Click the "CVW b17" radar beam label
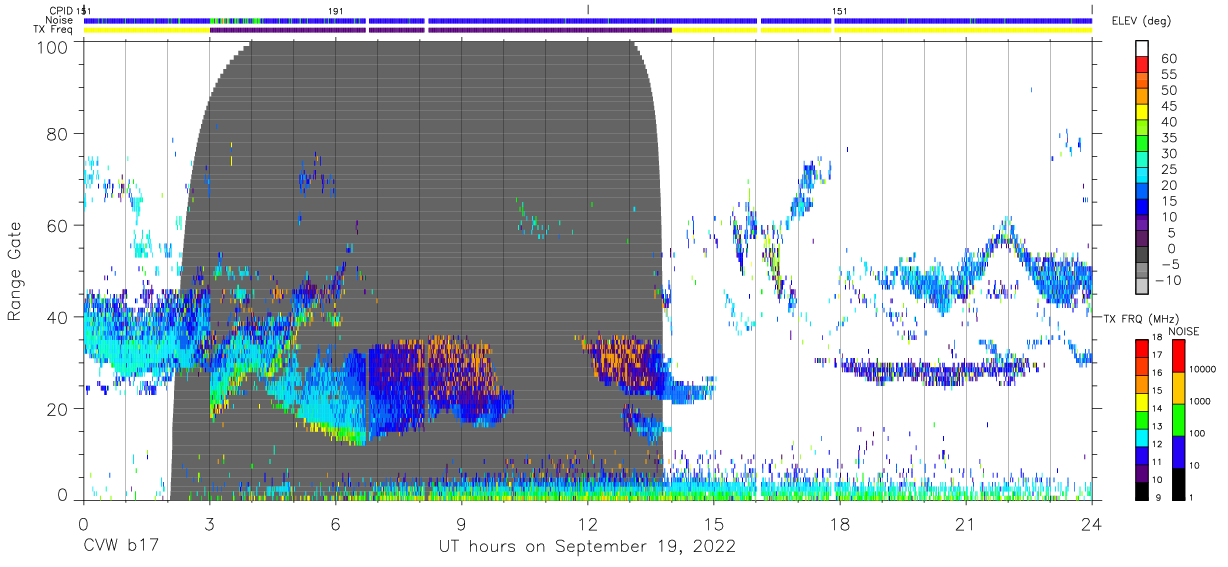The width and height of the screenshot is (1228, 567). 120,547
